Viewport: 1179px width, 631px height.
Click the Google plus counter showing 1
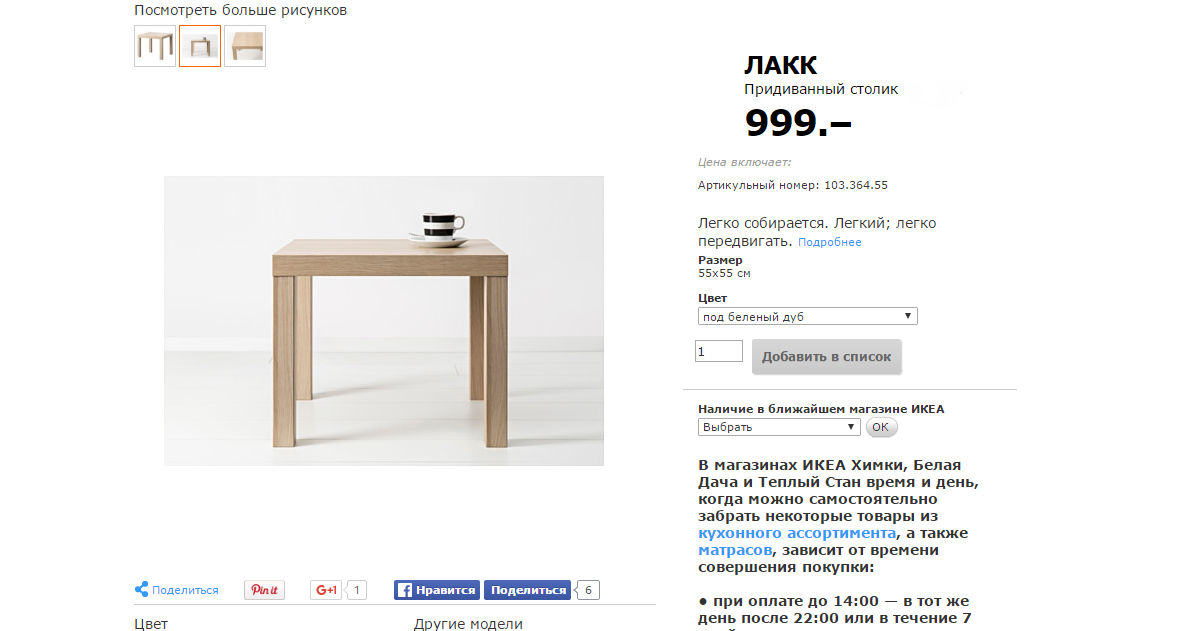coord(356,590)
